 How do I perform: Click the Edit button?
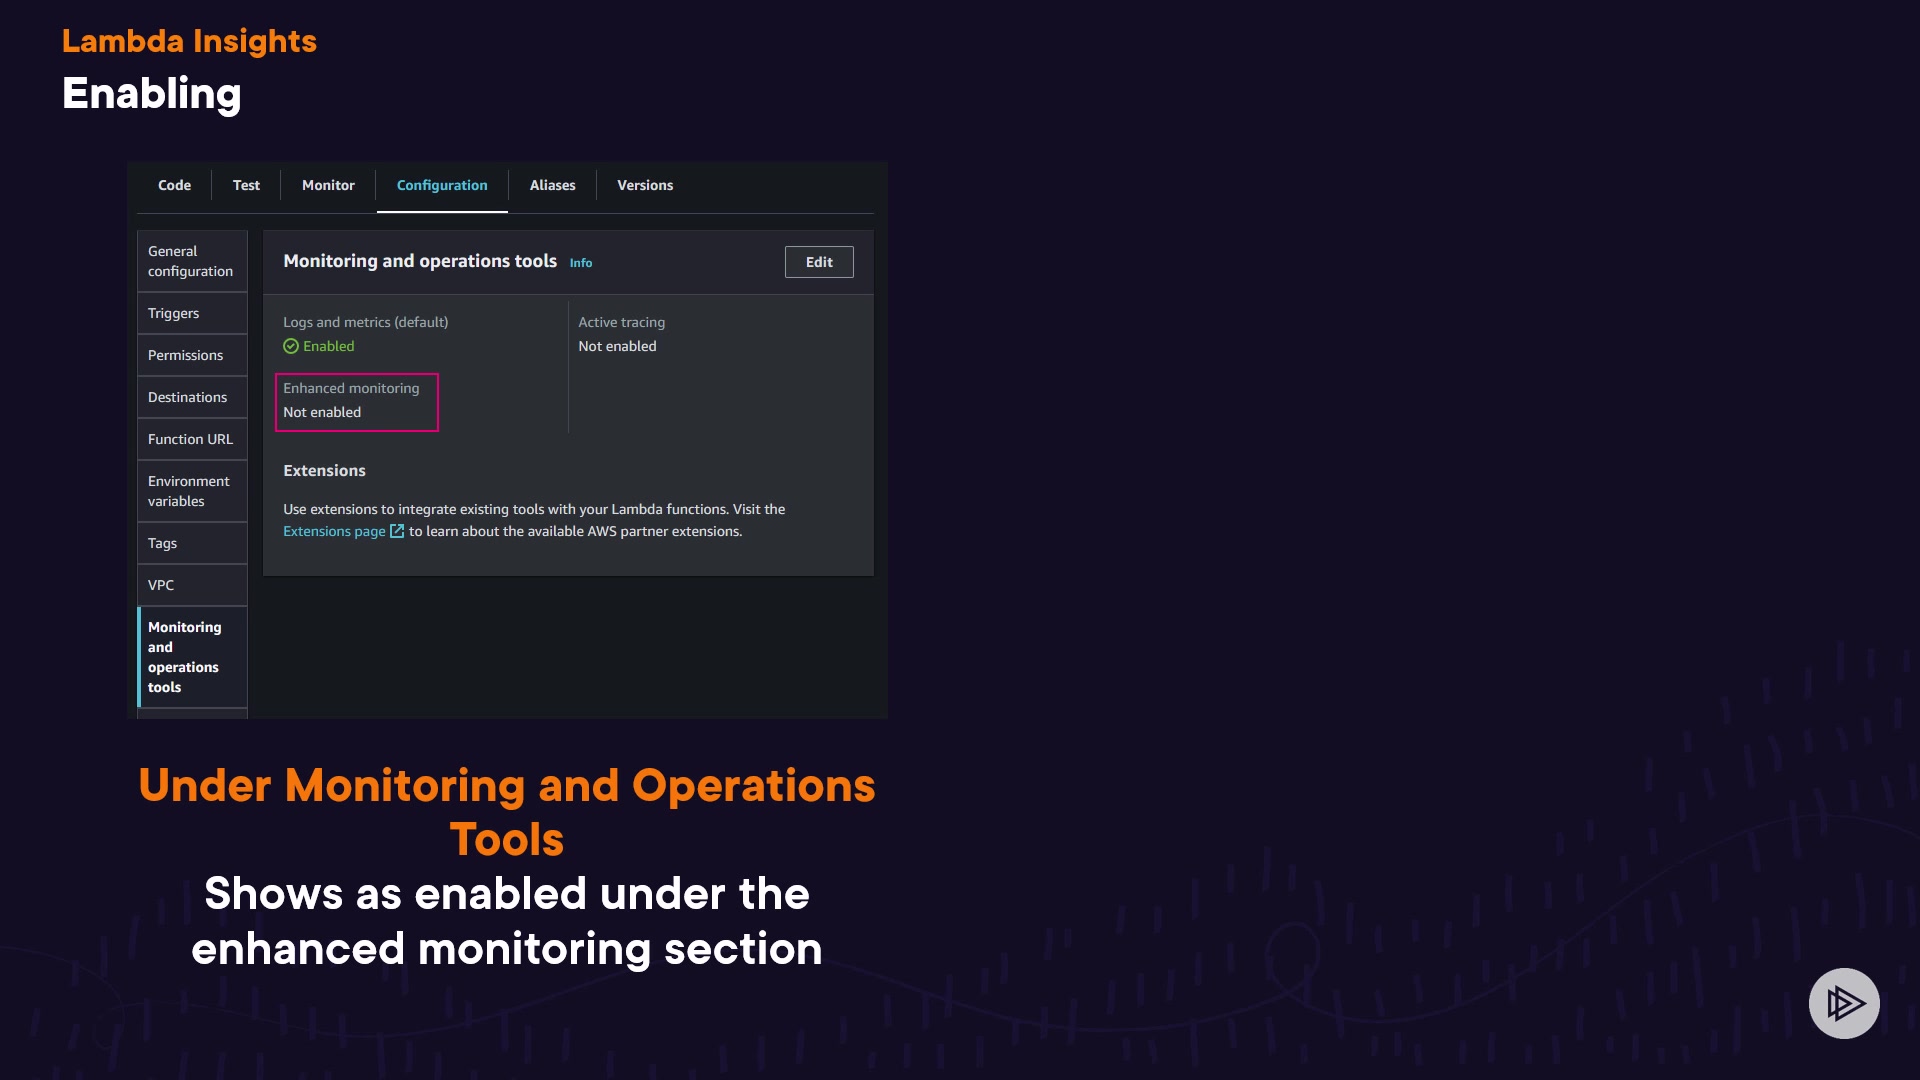click(819, 262)
